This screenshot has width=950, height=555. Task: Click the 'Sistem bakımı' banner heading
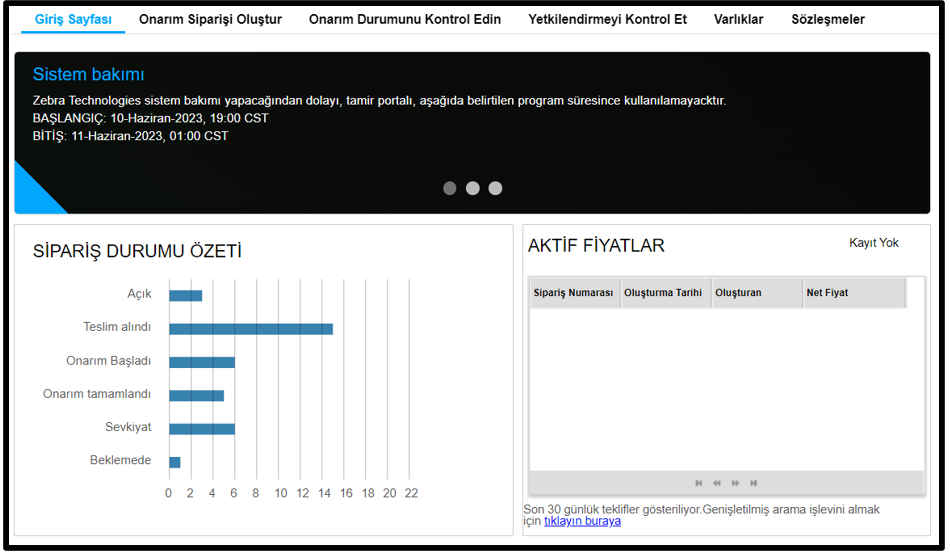pyautogui.click(x=88, y=75)
